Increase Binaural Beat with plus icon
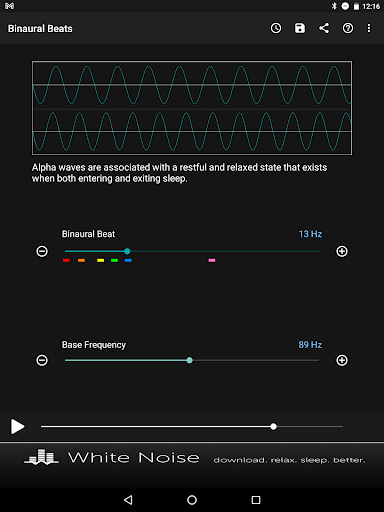 click(342, 251)
